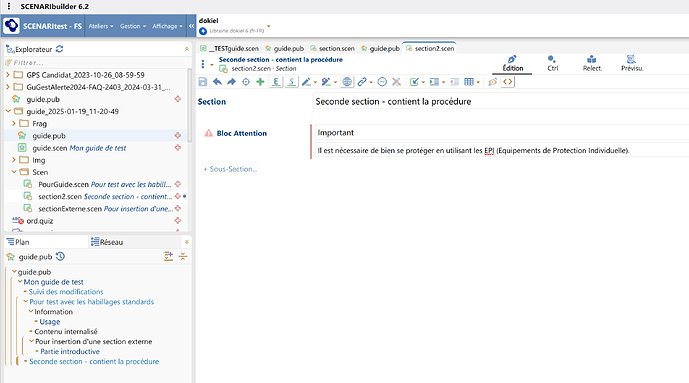Collapse the side panel with double chevron

pyautogui.click(x=192, y=26)
